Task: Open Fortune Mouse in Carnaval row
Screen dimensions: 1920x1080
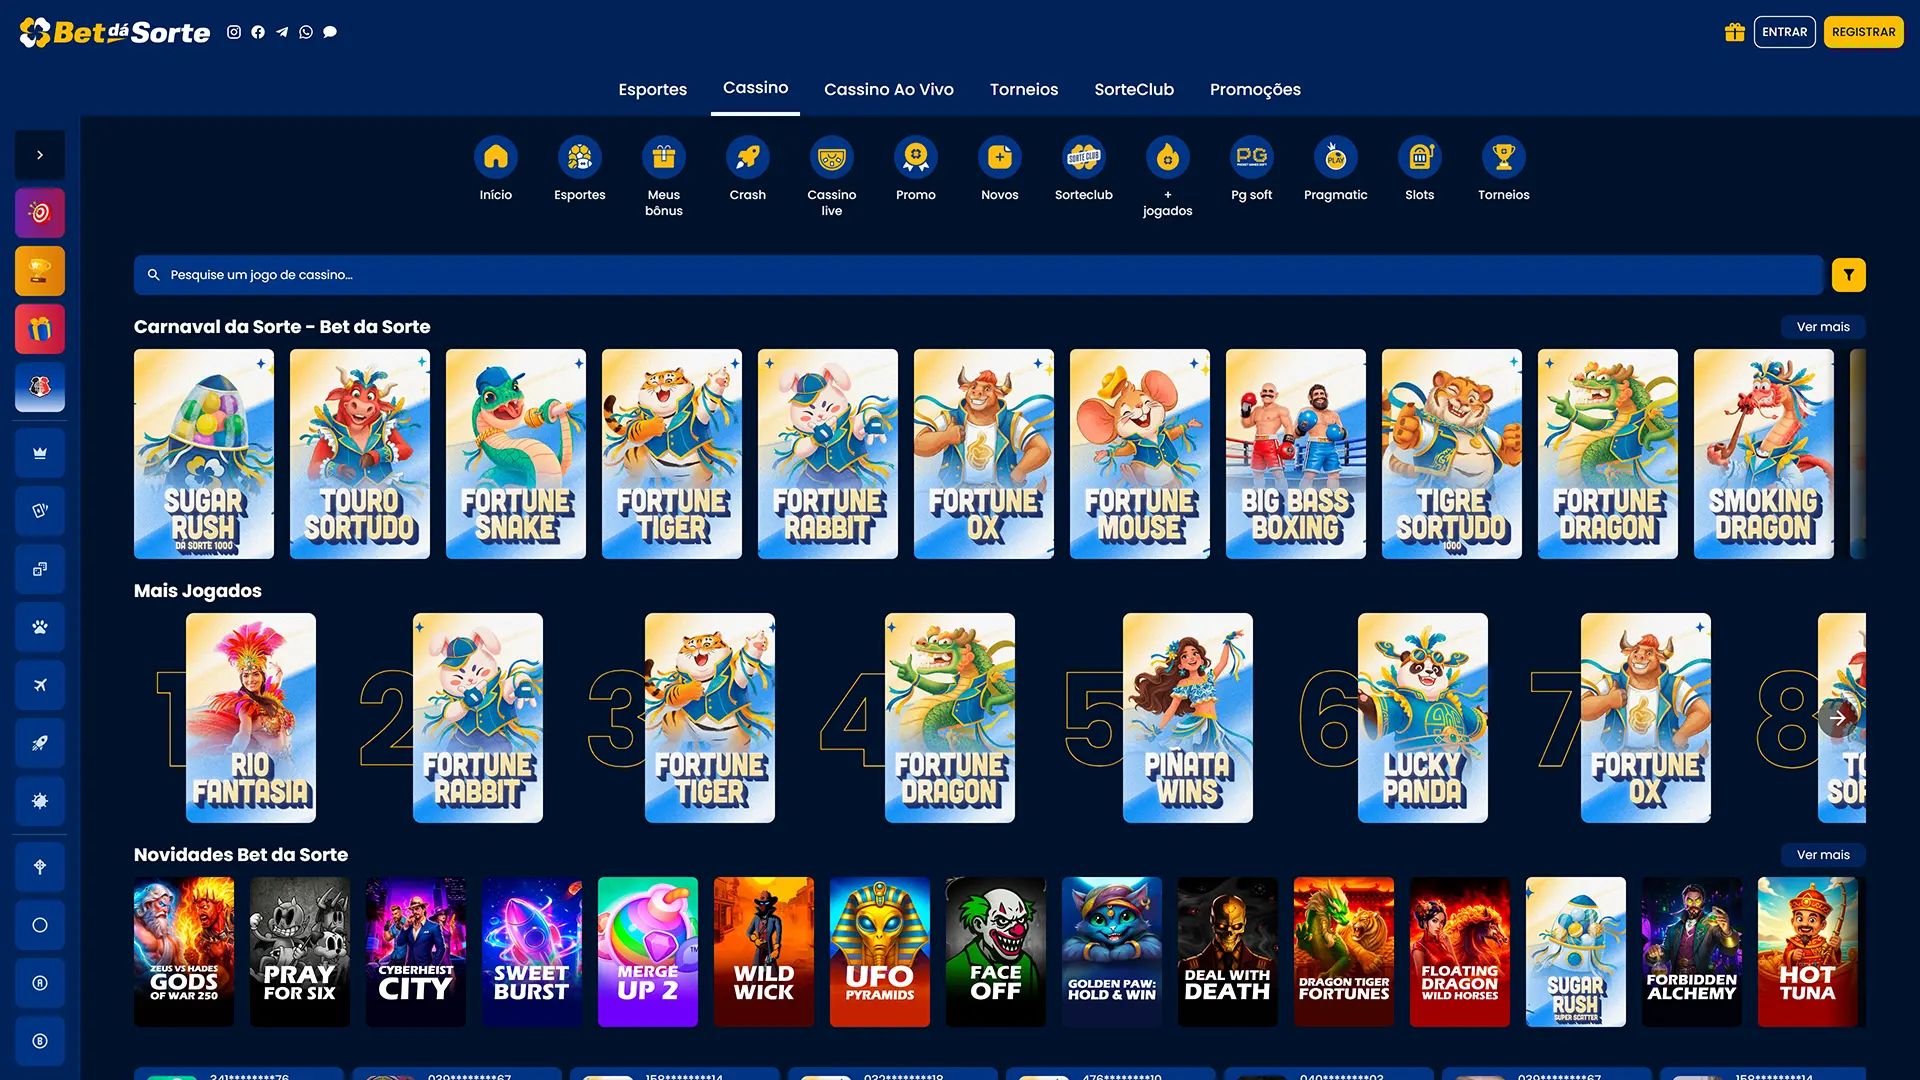Action: (x=1140, y=454)
